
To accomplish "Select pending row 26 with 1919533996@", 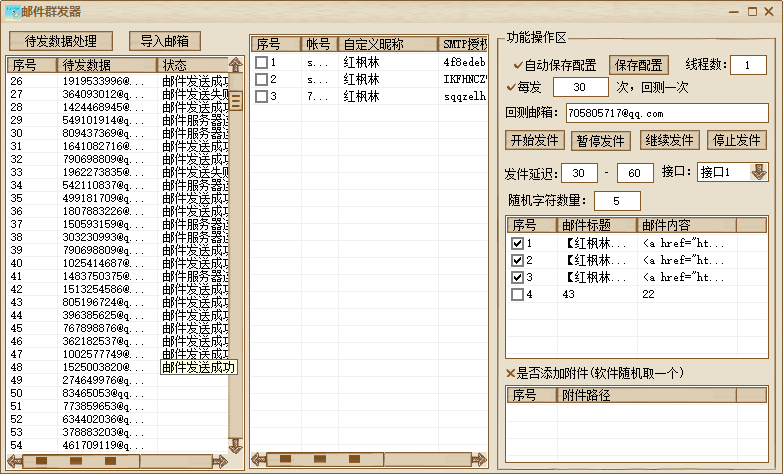I will point(118,81).
